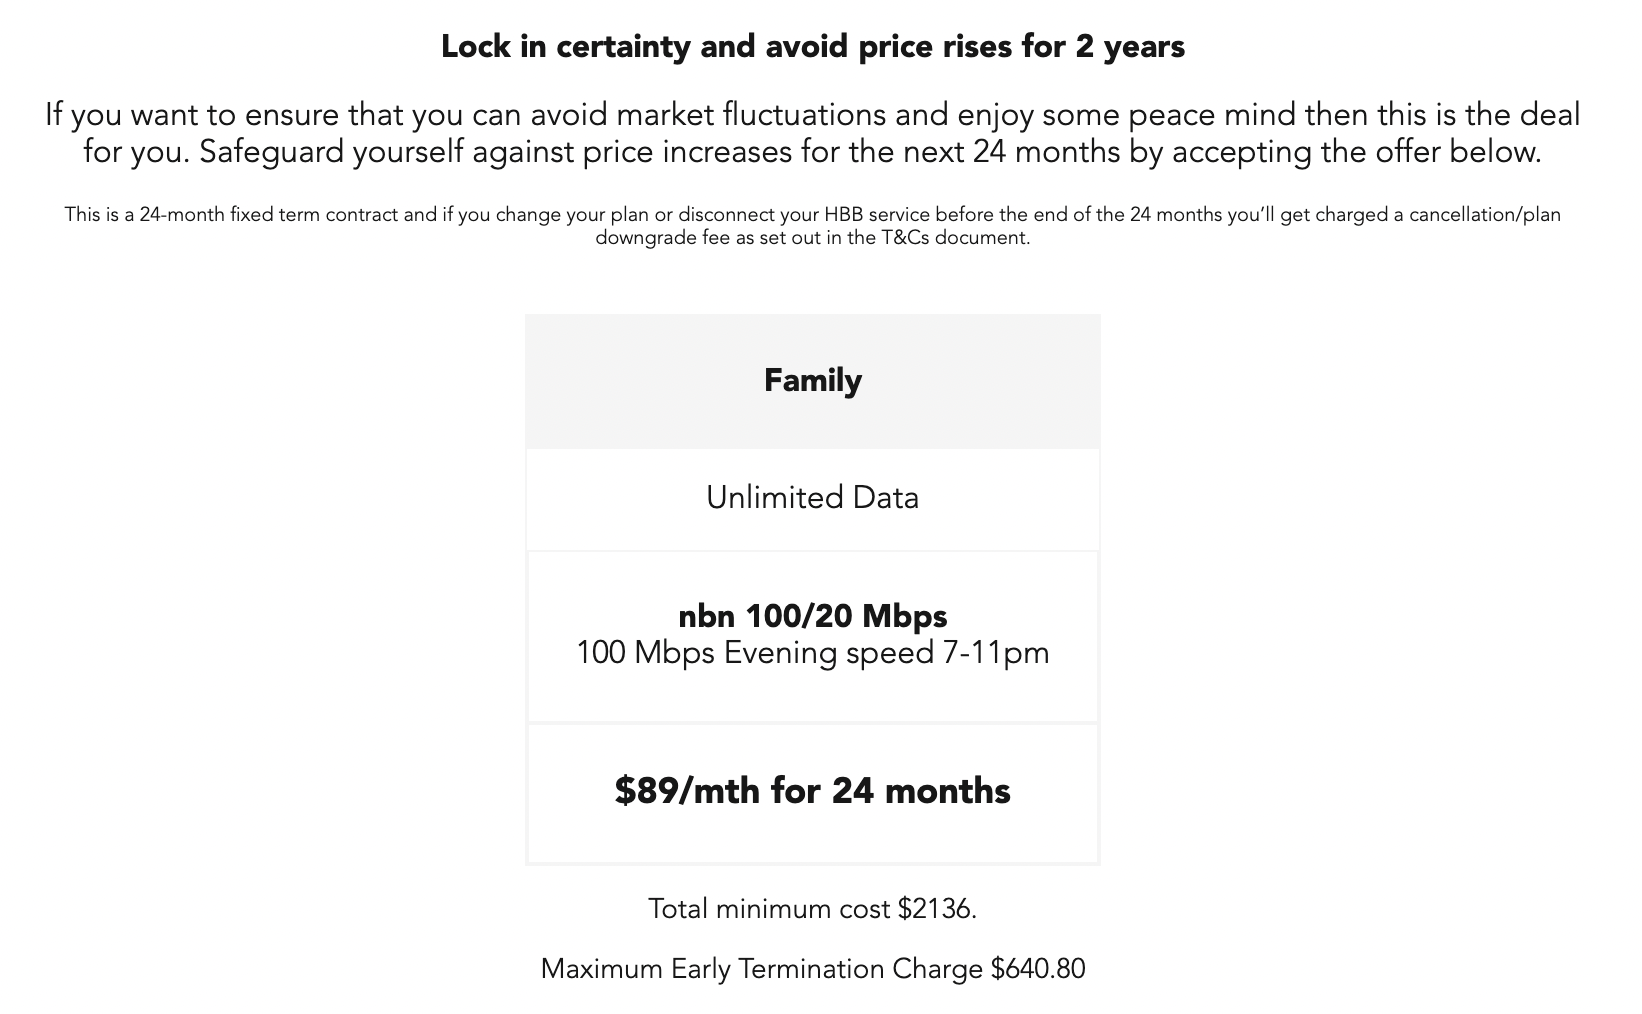Click the 24-month fixed term contract disclaimer
Image resolution: width=1642 pixels, height=1014 pixels.
tap(812, 226)
